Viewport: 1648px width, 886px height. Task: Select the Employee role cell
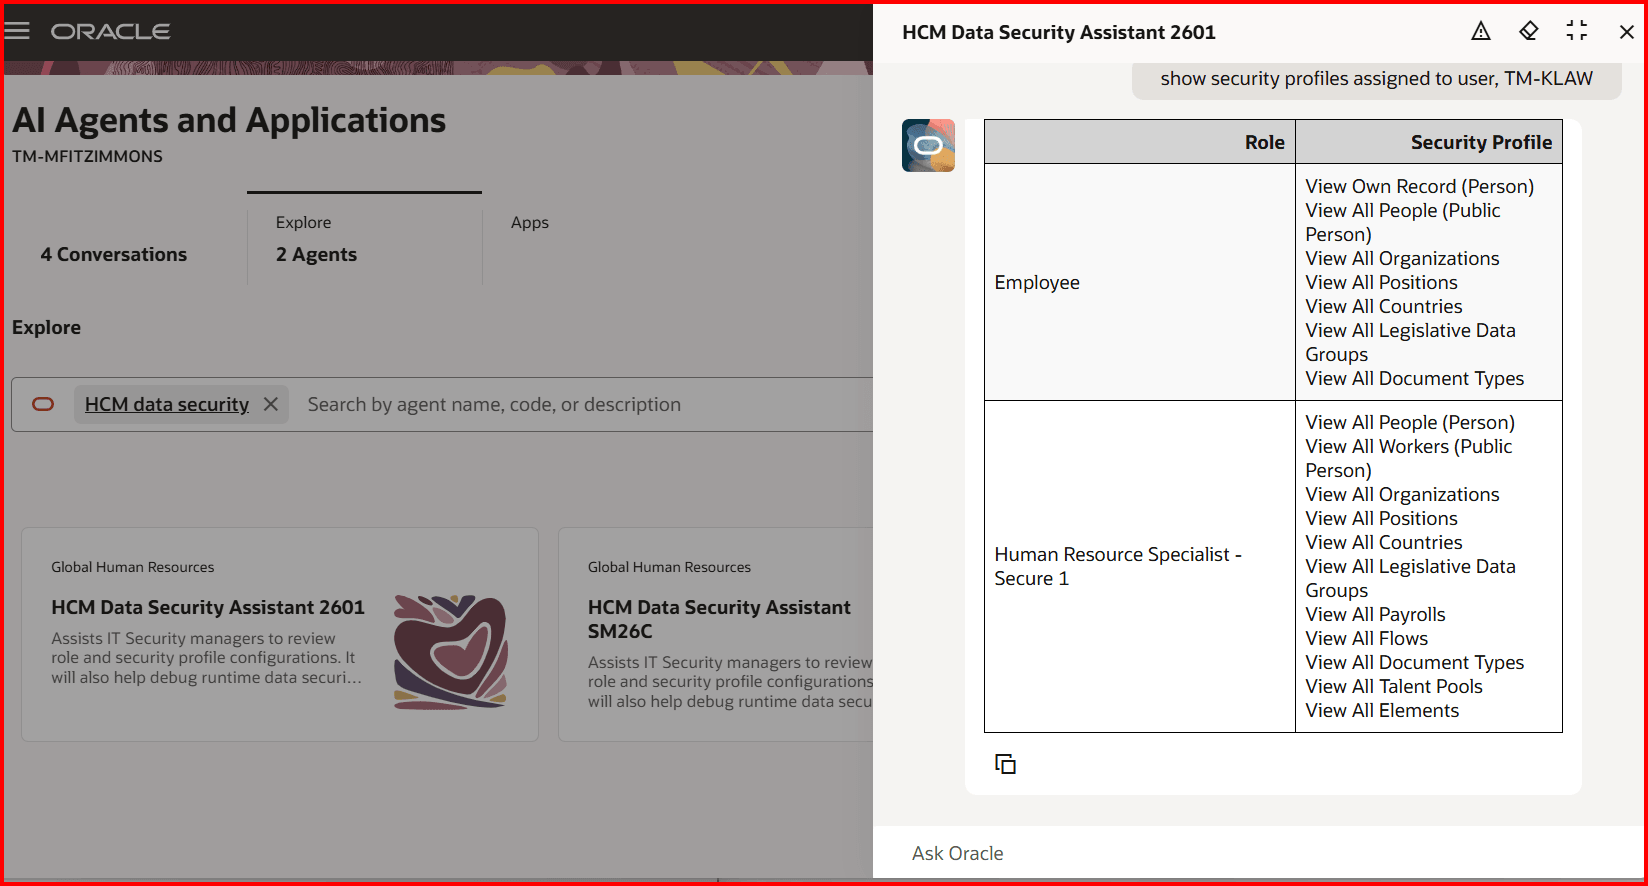1140,282
